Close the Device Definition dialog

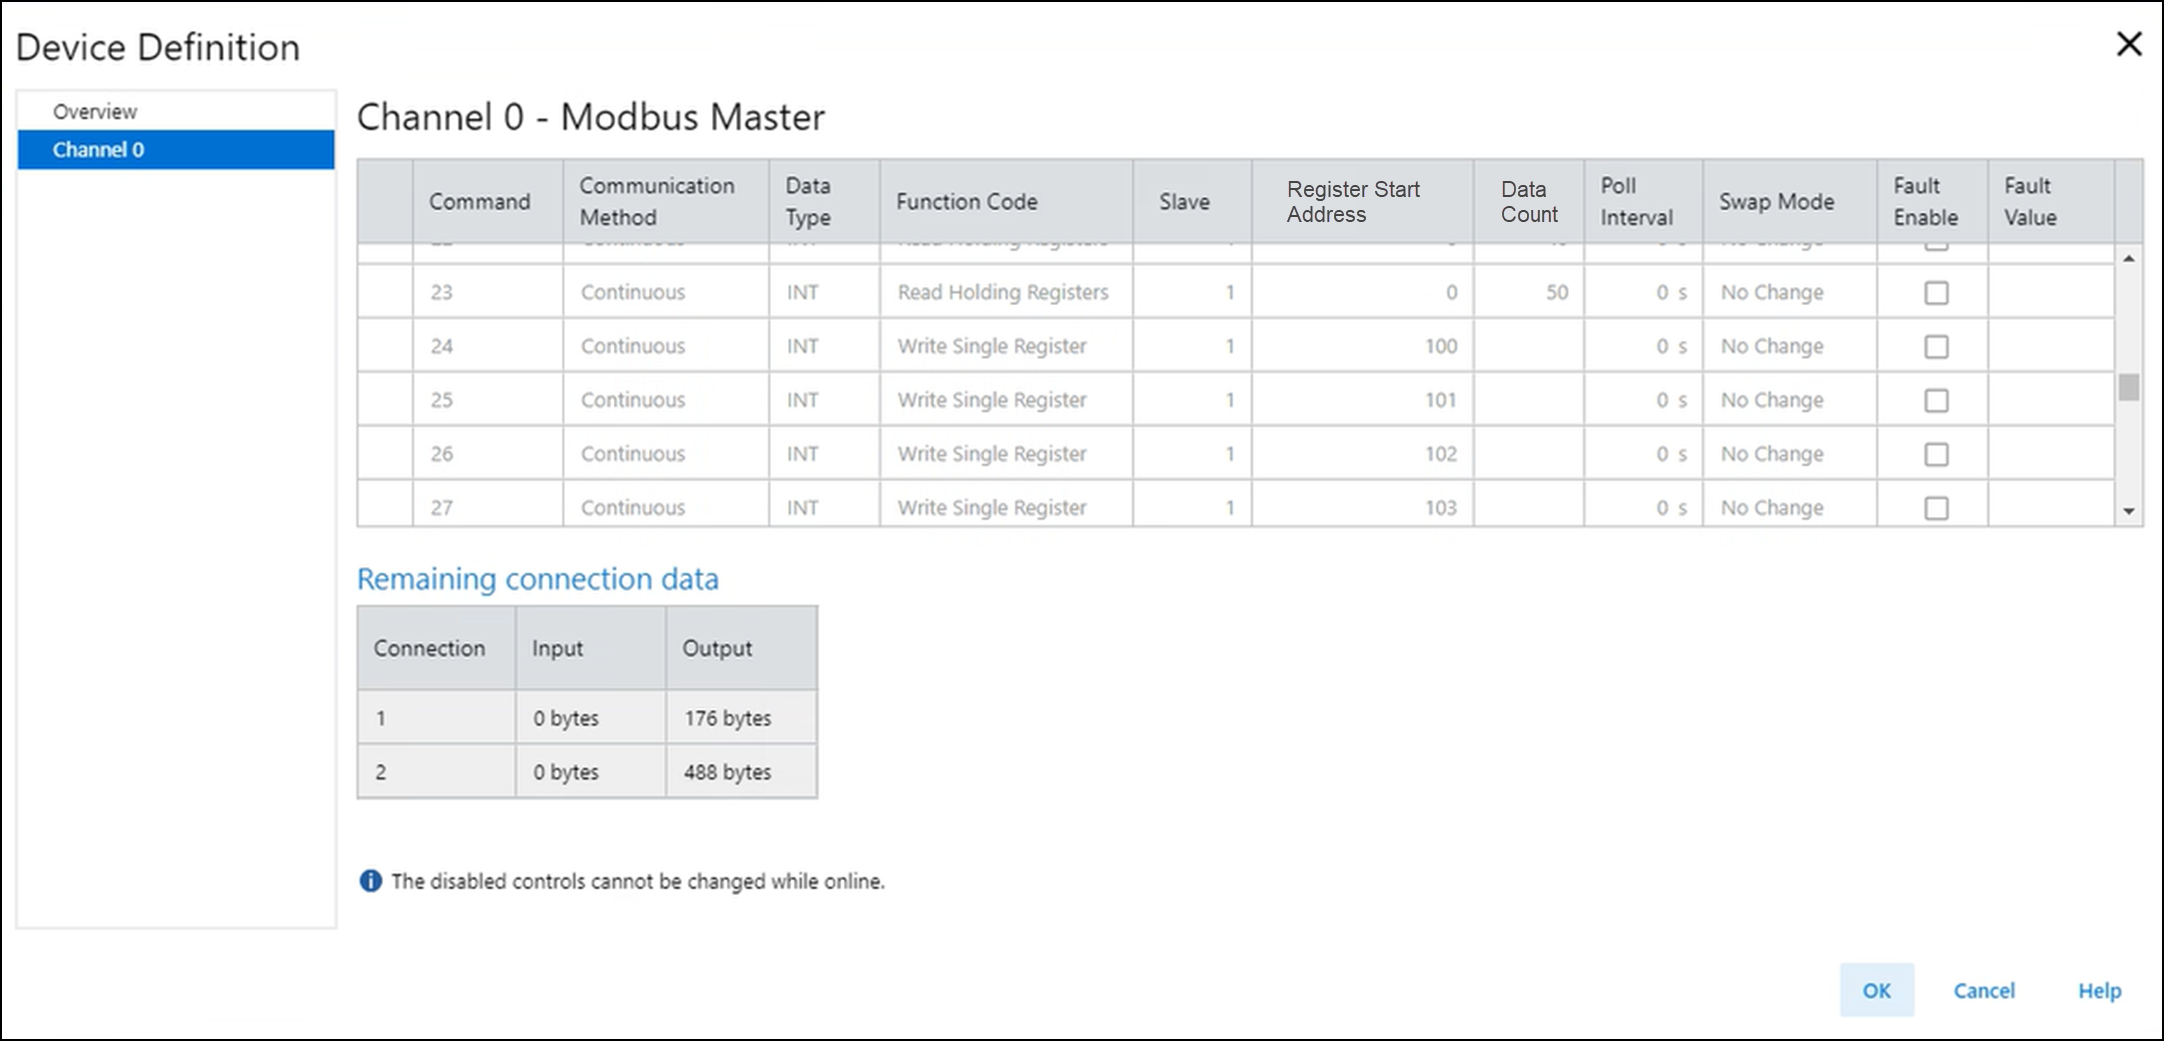[x=2129, y=44]
